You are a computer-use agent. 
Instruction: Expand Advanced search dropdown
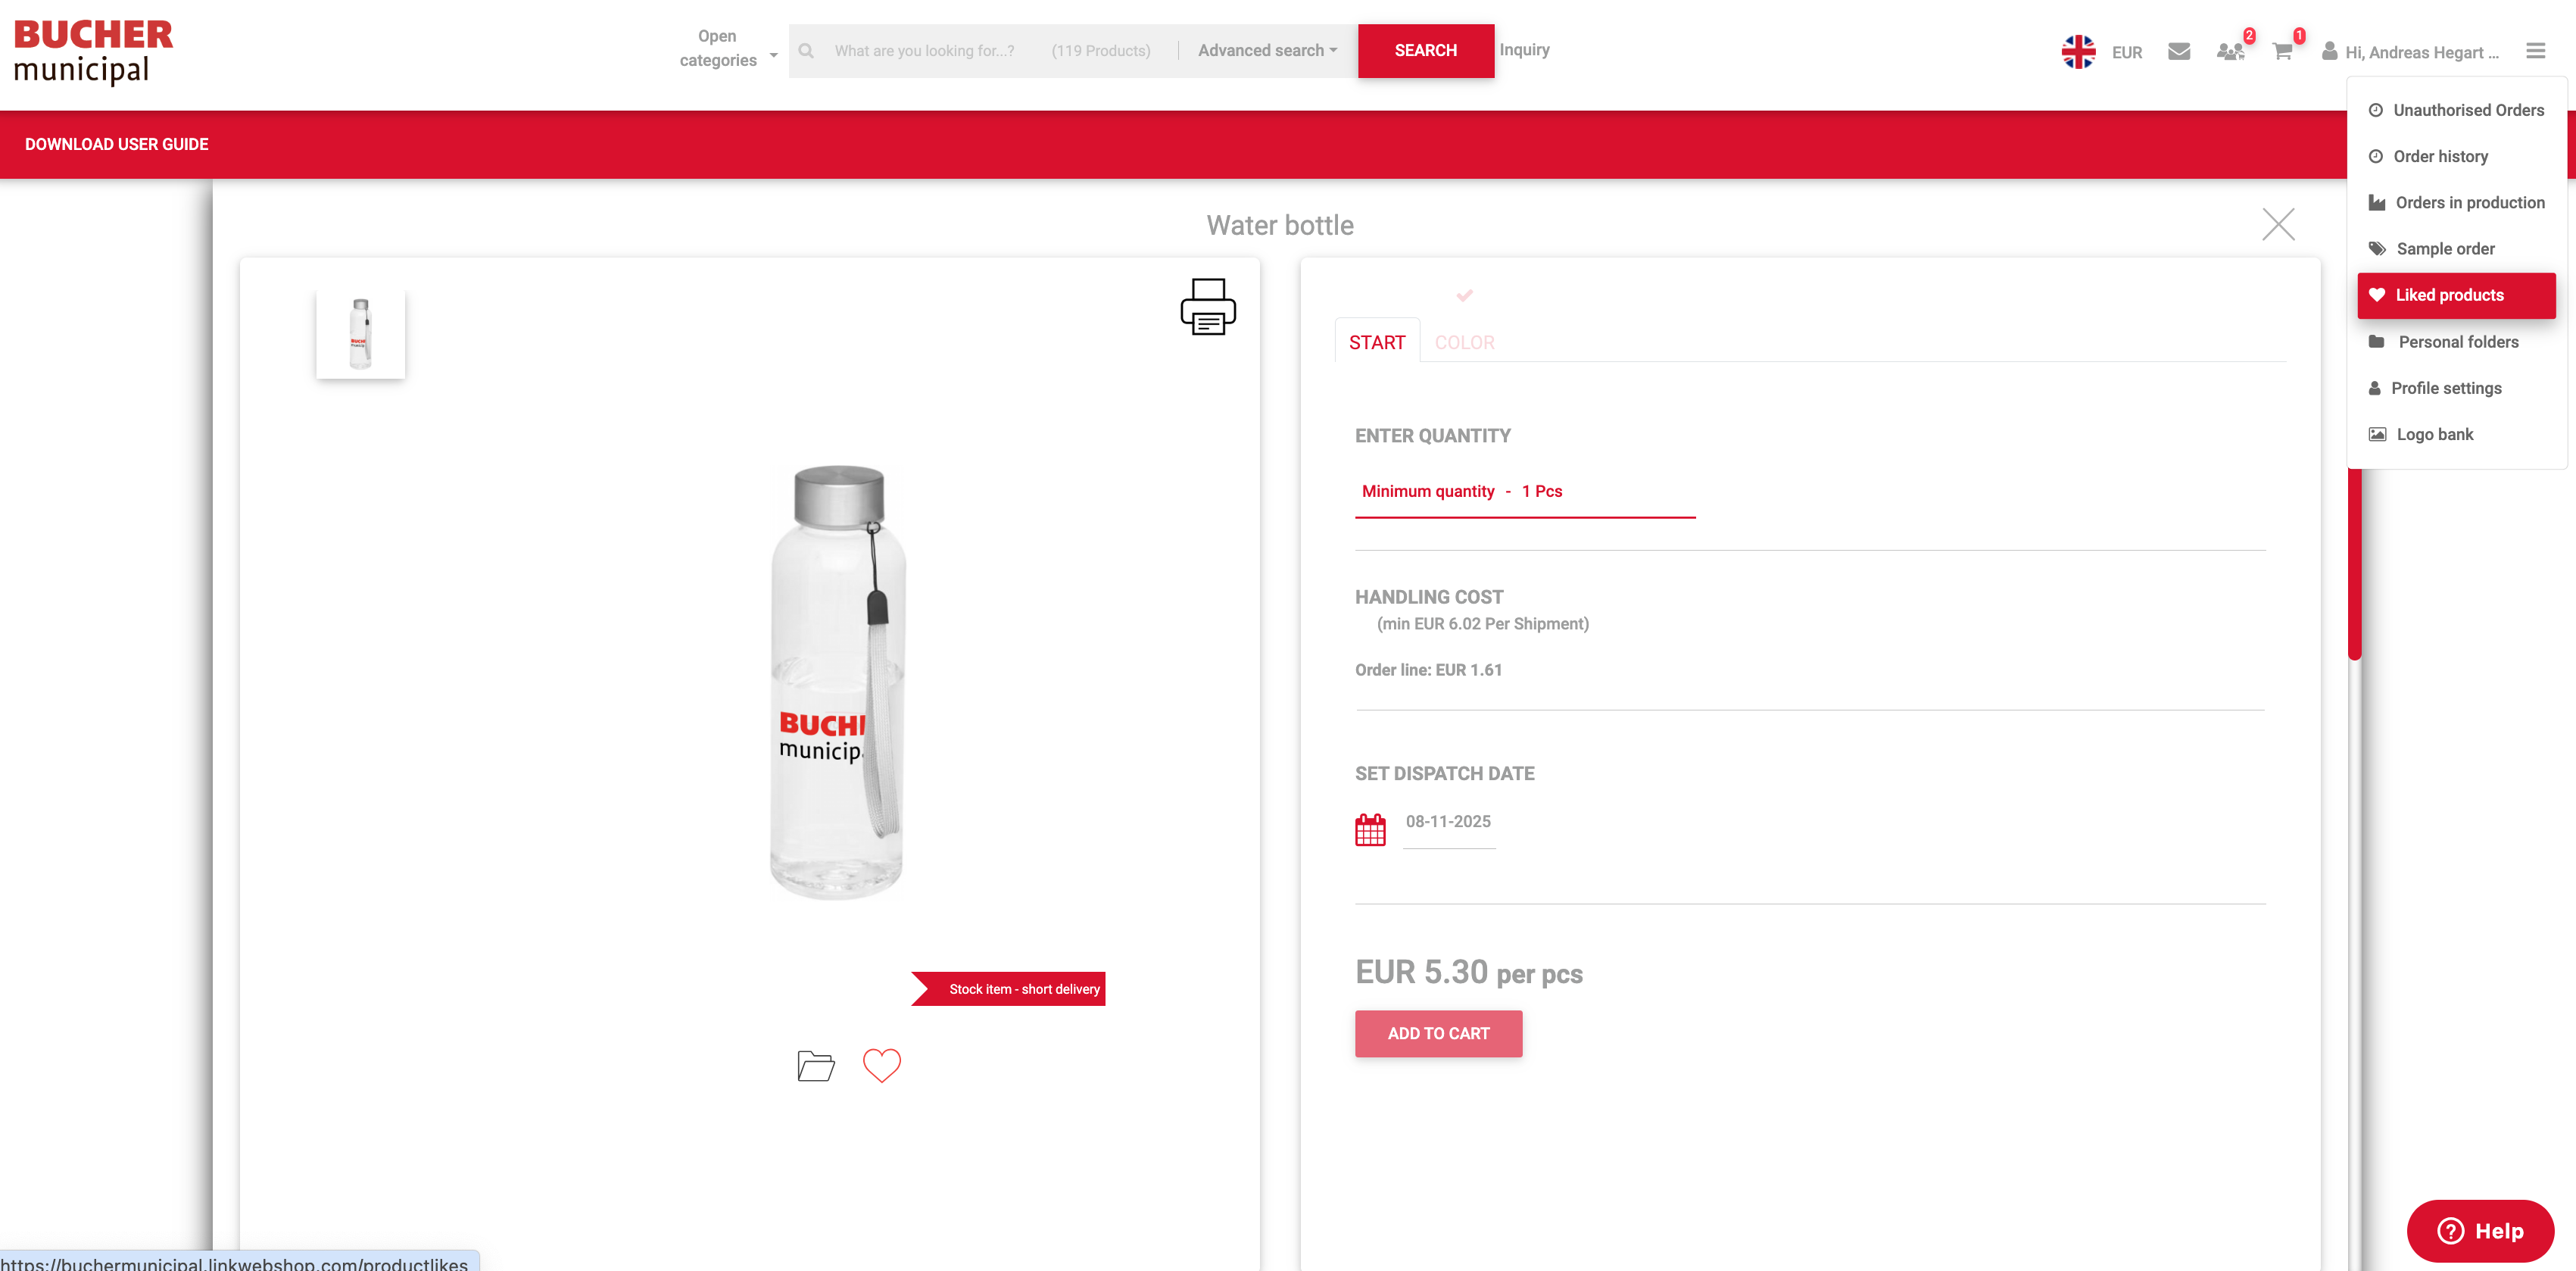point(1266,51)
